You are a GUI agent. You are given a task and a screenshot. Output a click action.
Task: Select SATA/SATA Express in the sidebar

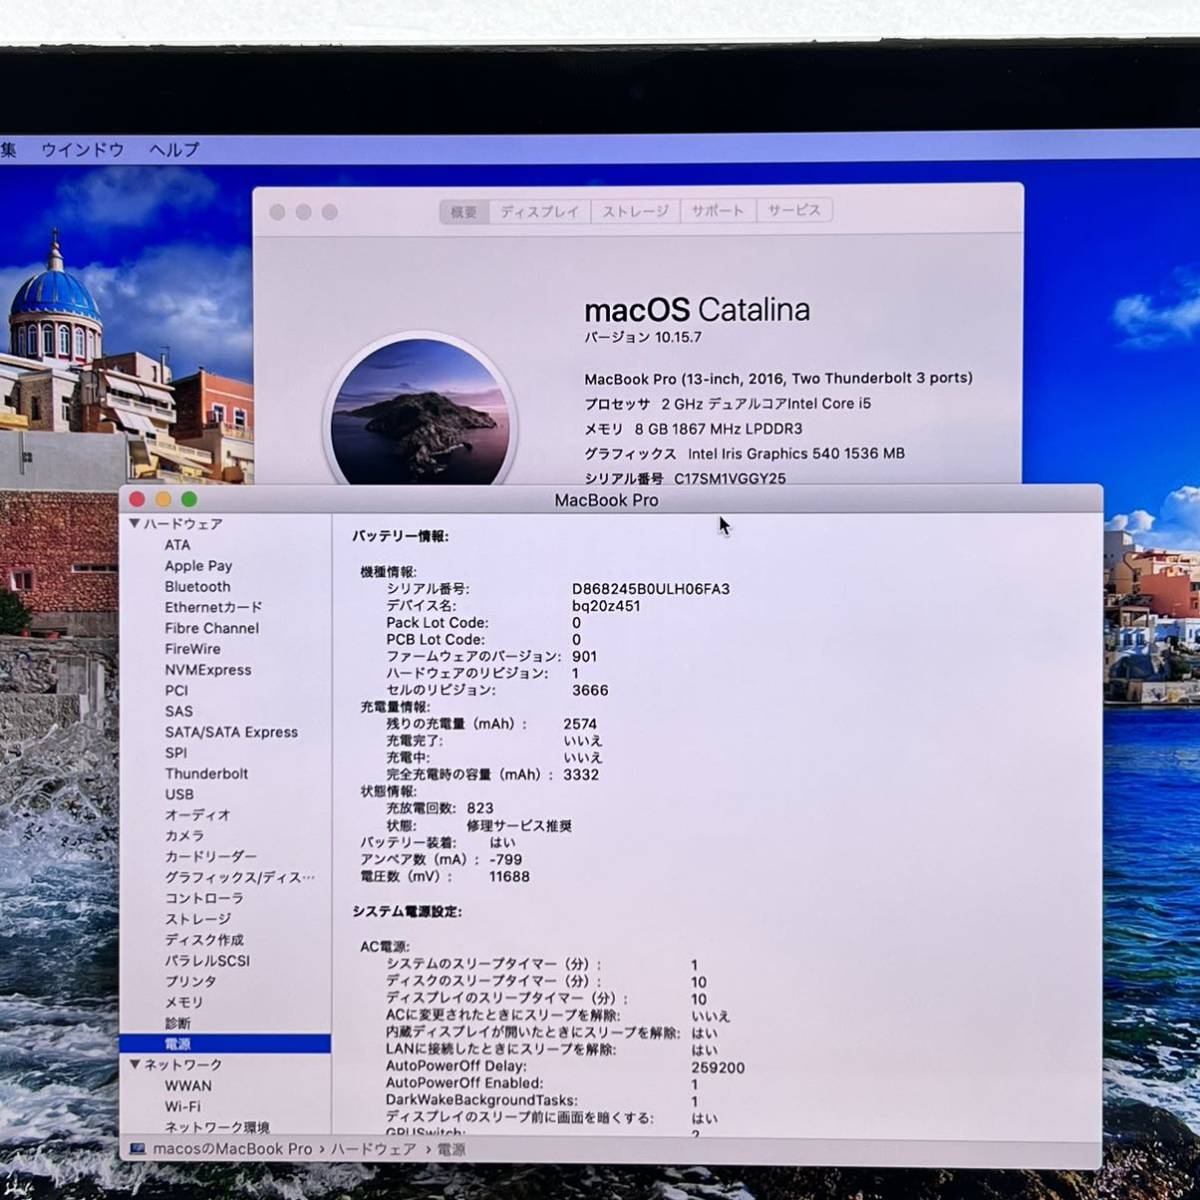pyautogui.click(x=231, y=732)
